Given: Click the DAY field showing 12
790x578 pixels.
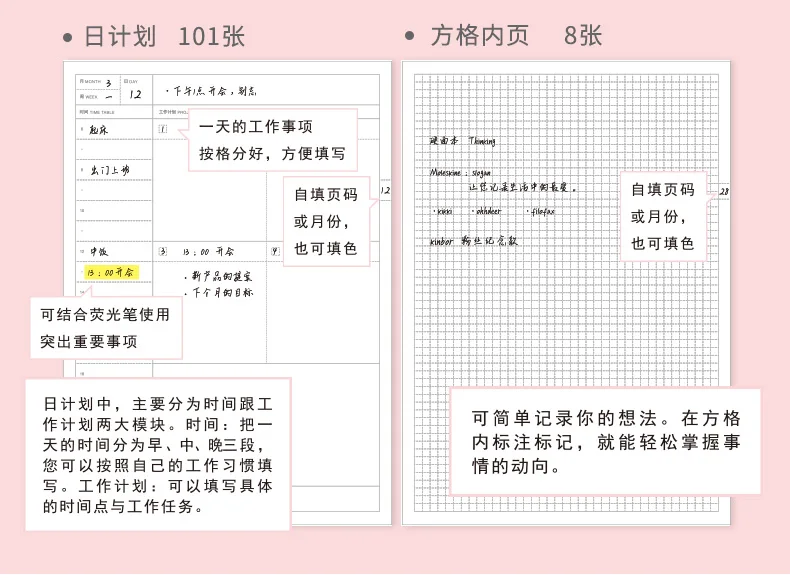Looking at the screenshot, I should point(135,89).
